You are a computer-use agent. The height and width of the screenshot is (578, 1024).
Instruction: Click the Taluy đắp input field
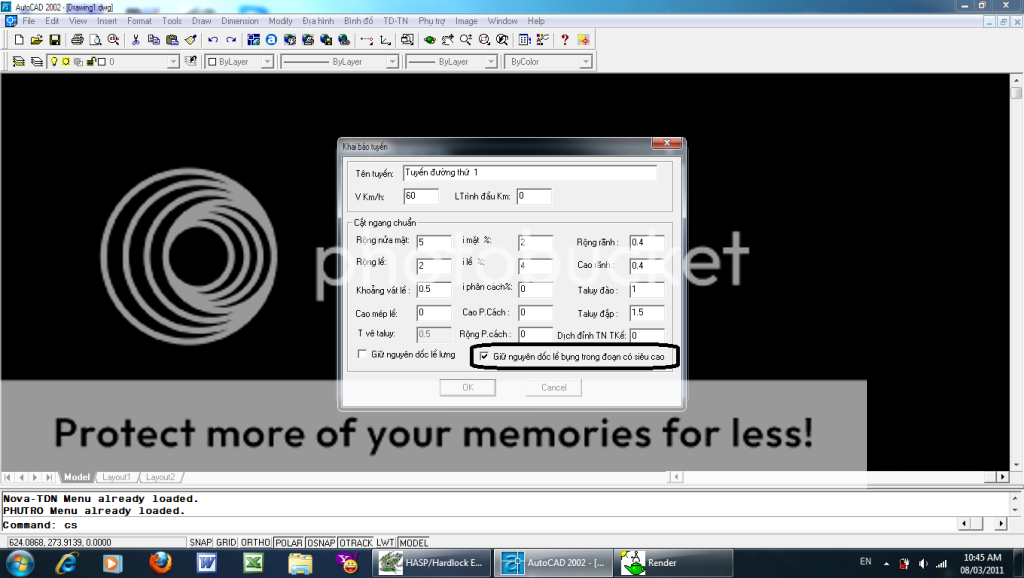click(x=647, y=313)
